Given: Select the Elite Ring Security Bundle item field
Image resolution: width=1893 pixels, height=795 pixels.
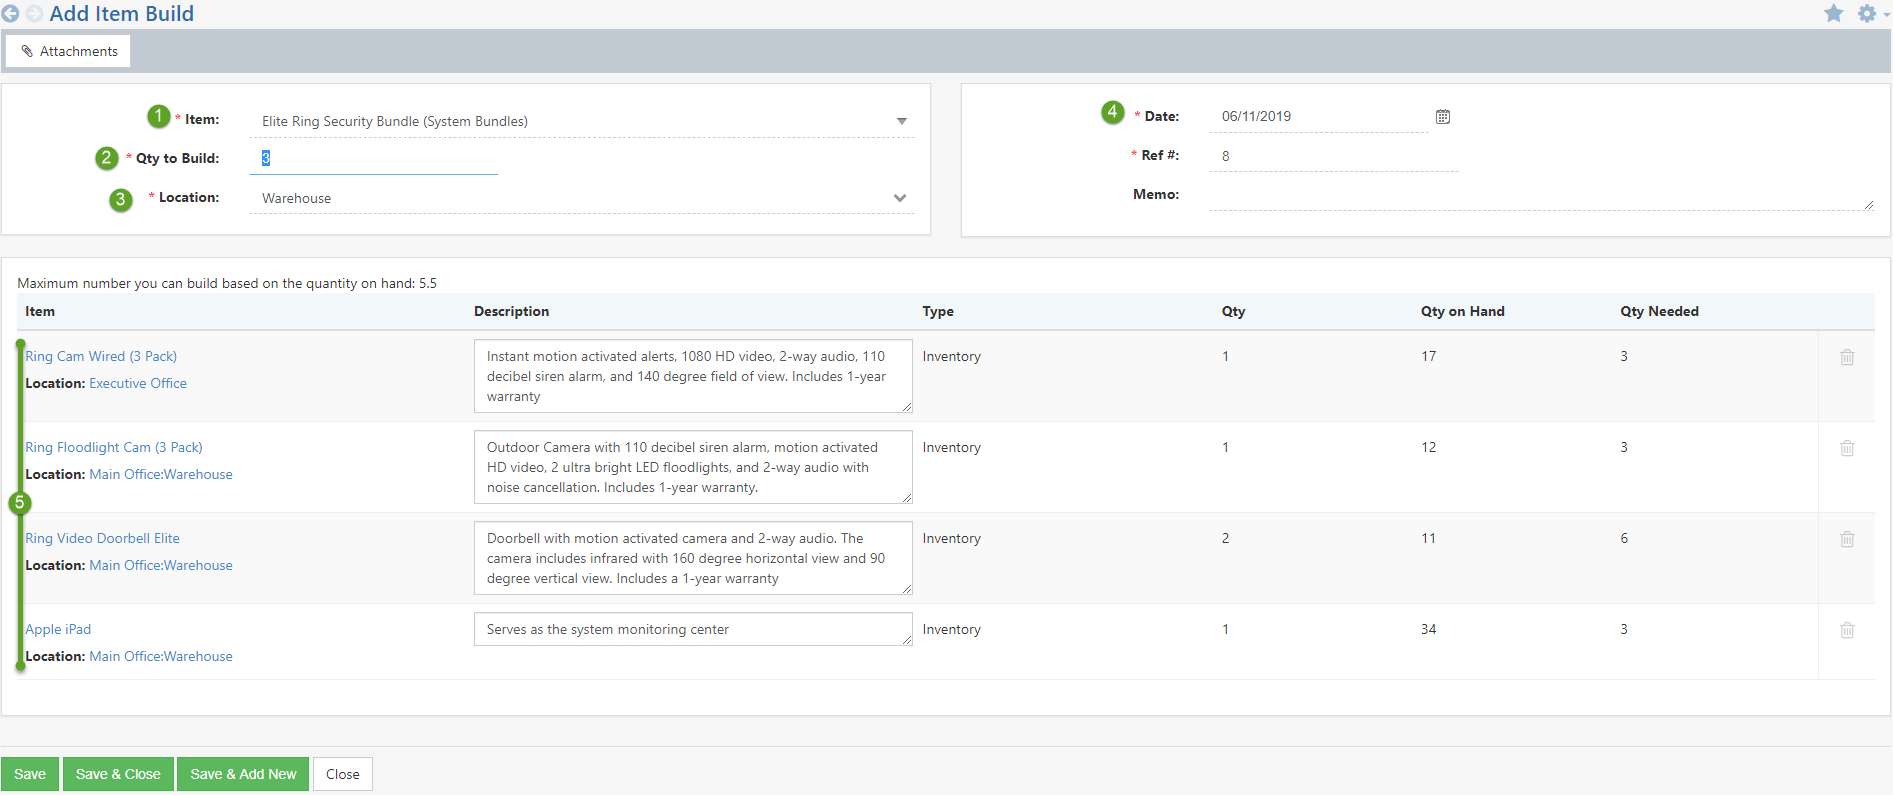Looking at the screenshot, I should click(x=581, y=121).
